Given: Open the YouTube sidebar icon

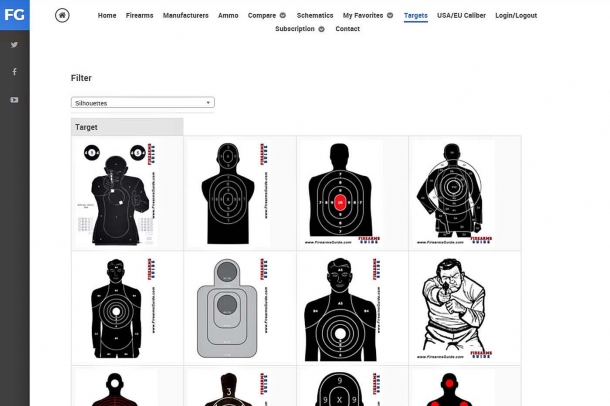Looking at the screenshot, I should pos(14,100).
